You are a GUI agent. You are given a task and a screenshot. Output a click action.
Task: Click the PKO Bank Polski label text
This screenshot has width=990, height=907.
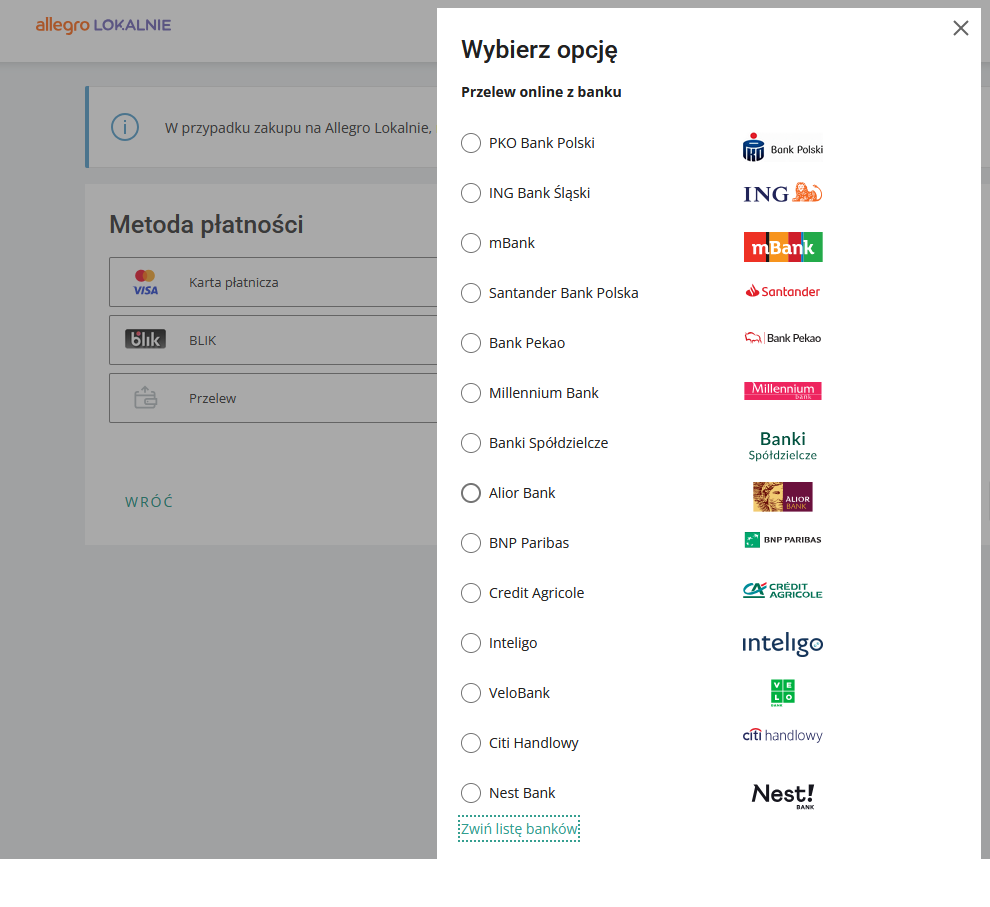pos(542,143)
